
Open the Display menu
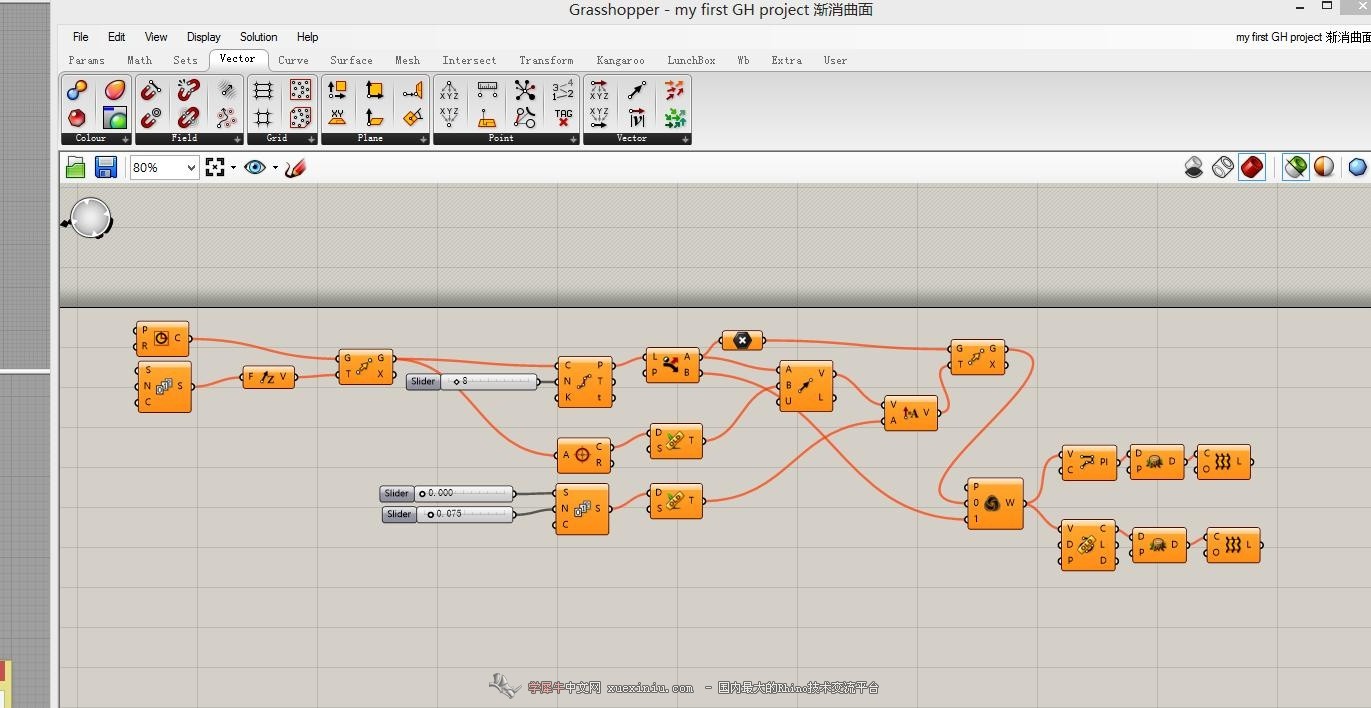click(204, 37)
